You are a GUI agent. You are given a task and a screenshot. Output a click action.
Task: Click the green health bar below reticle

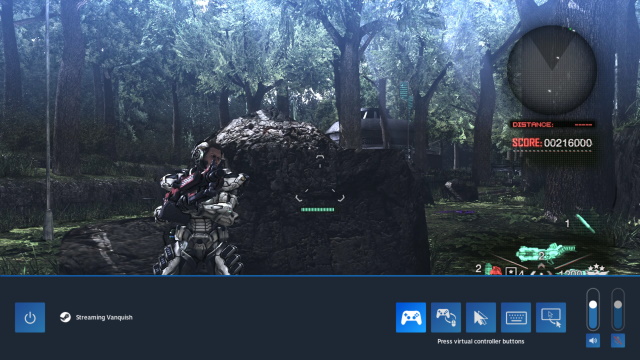click(x=318, y=210)
